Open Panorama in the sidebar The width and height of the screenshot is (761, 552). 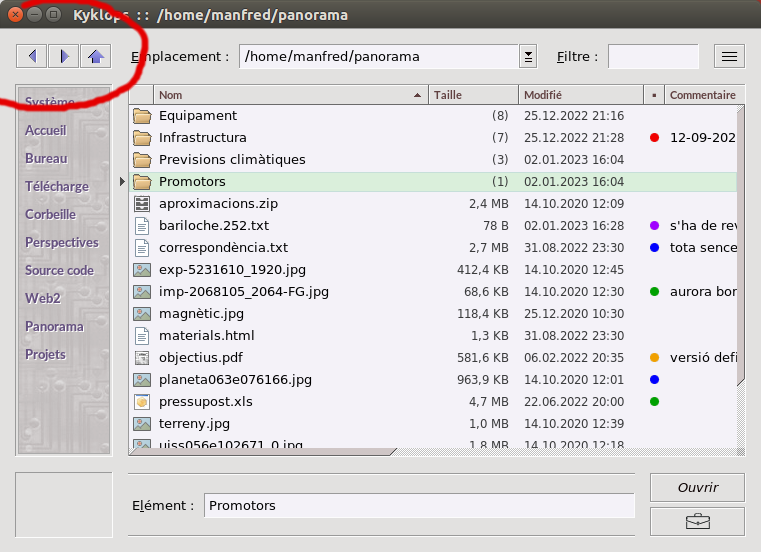[54, 327]
